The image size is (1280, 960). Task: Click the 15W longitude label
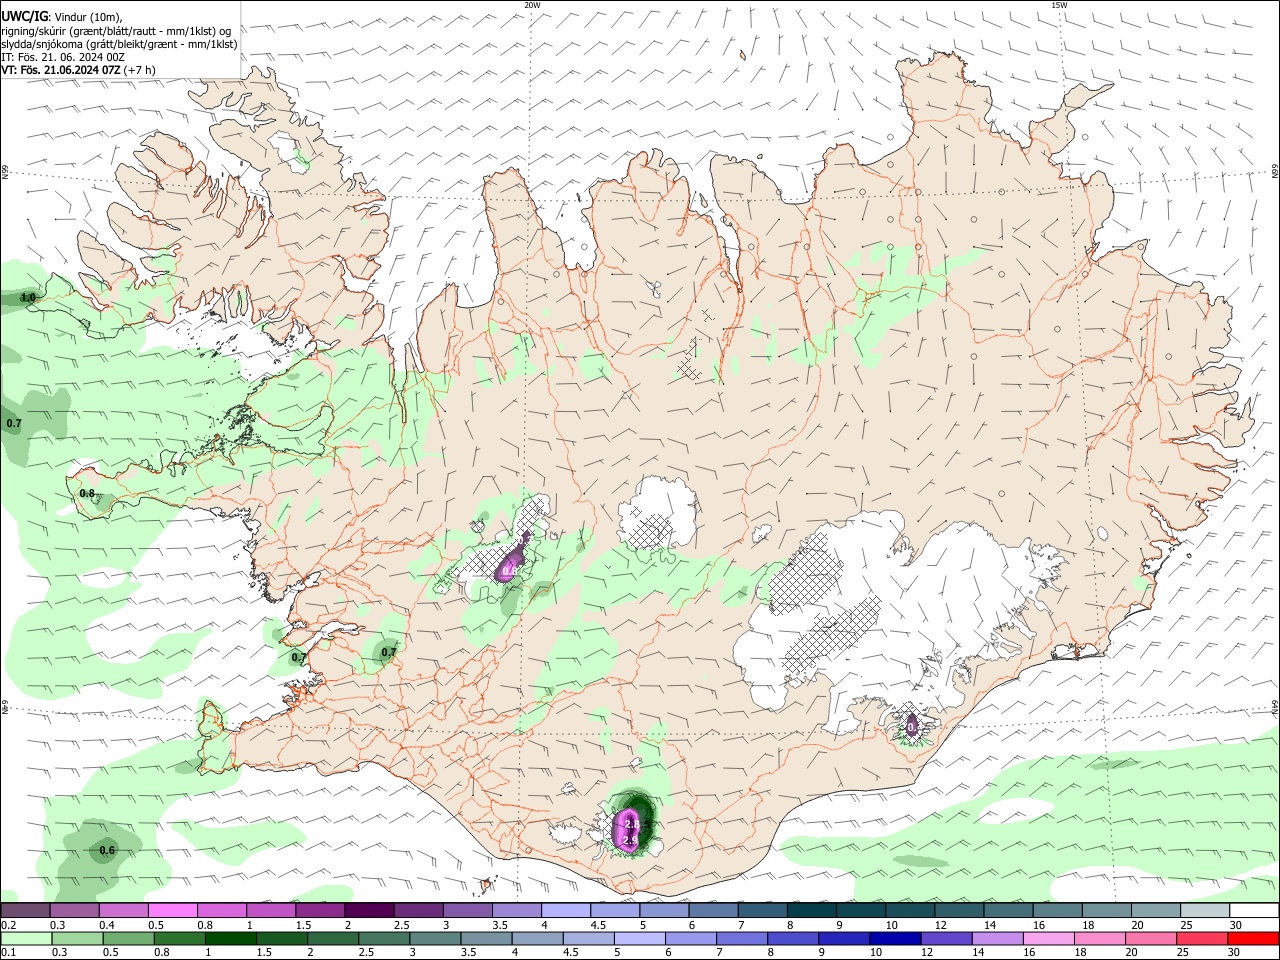[1059, 5]
